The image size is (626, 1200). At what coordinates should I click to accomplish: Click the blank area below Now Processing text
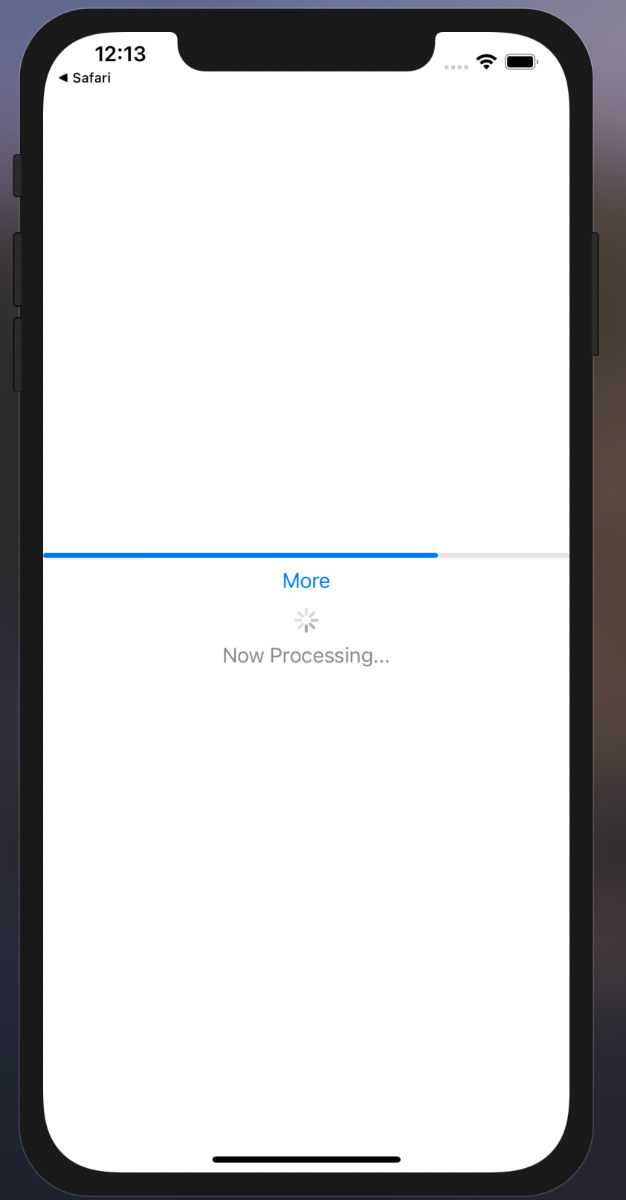[x=306, y=900]
